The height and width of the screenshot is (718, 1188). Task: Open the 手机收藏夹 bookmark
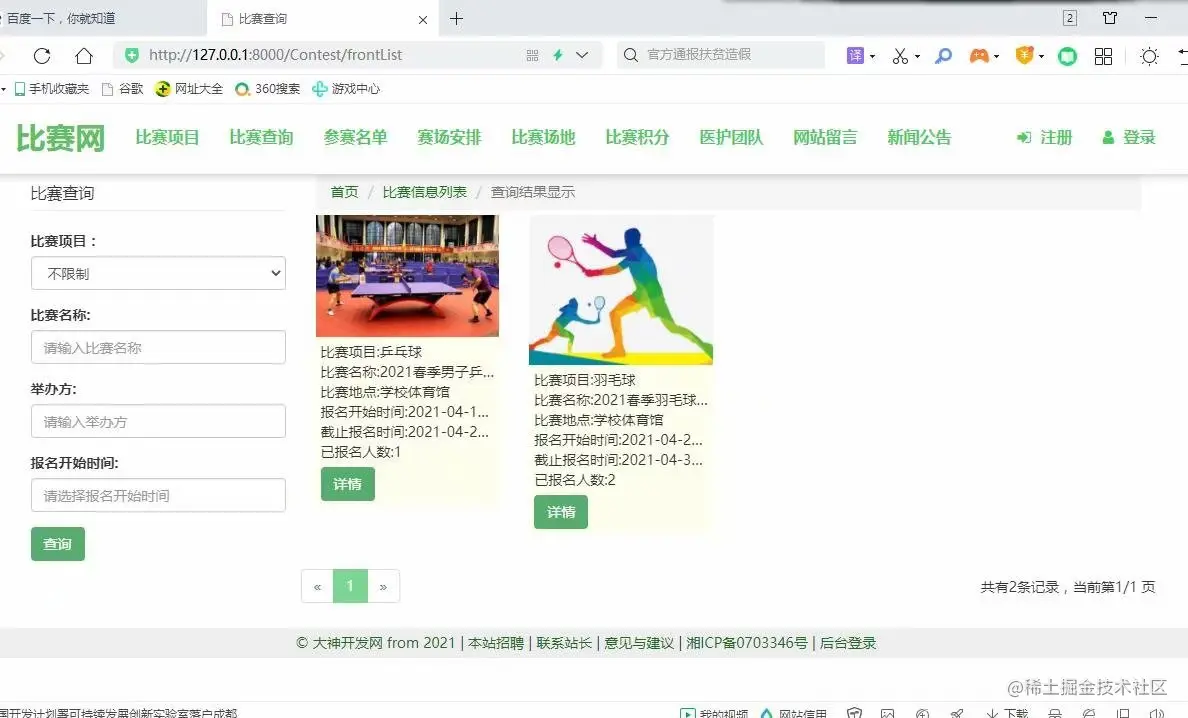coord(52,89)
